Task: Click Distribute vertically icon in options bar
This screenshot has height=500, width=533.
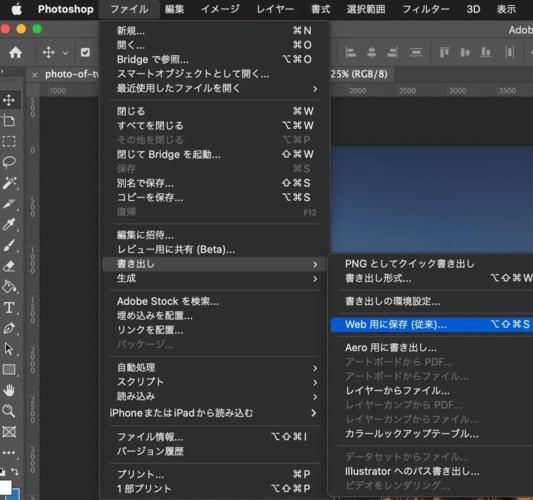Action: 416,53
